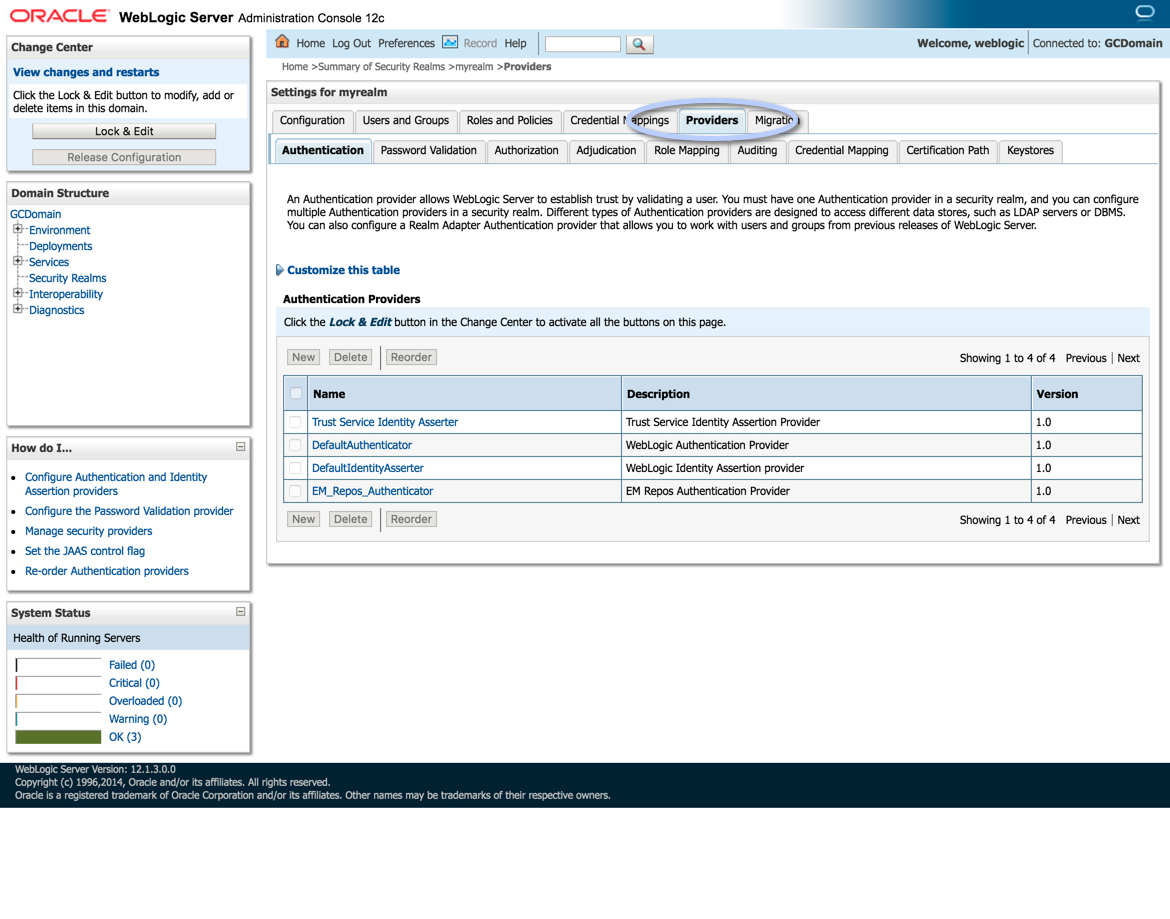Switch to Role Mapping subtab
This screenshot has height=919, width=1170.
pos(686,151)
